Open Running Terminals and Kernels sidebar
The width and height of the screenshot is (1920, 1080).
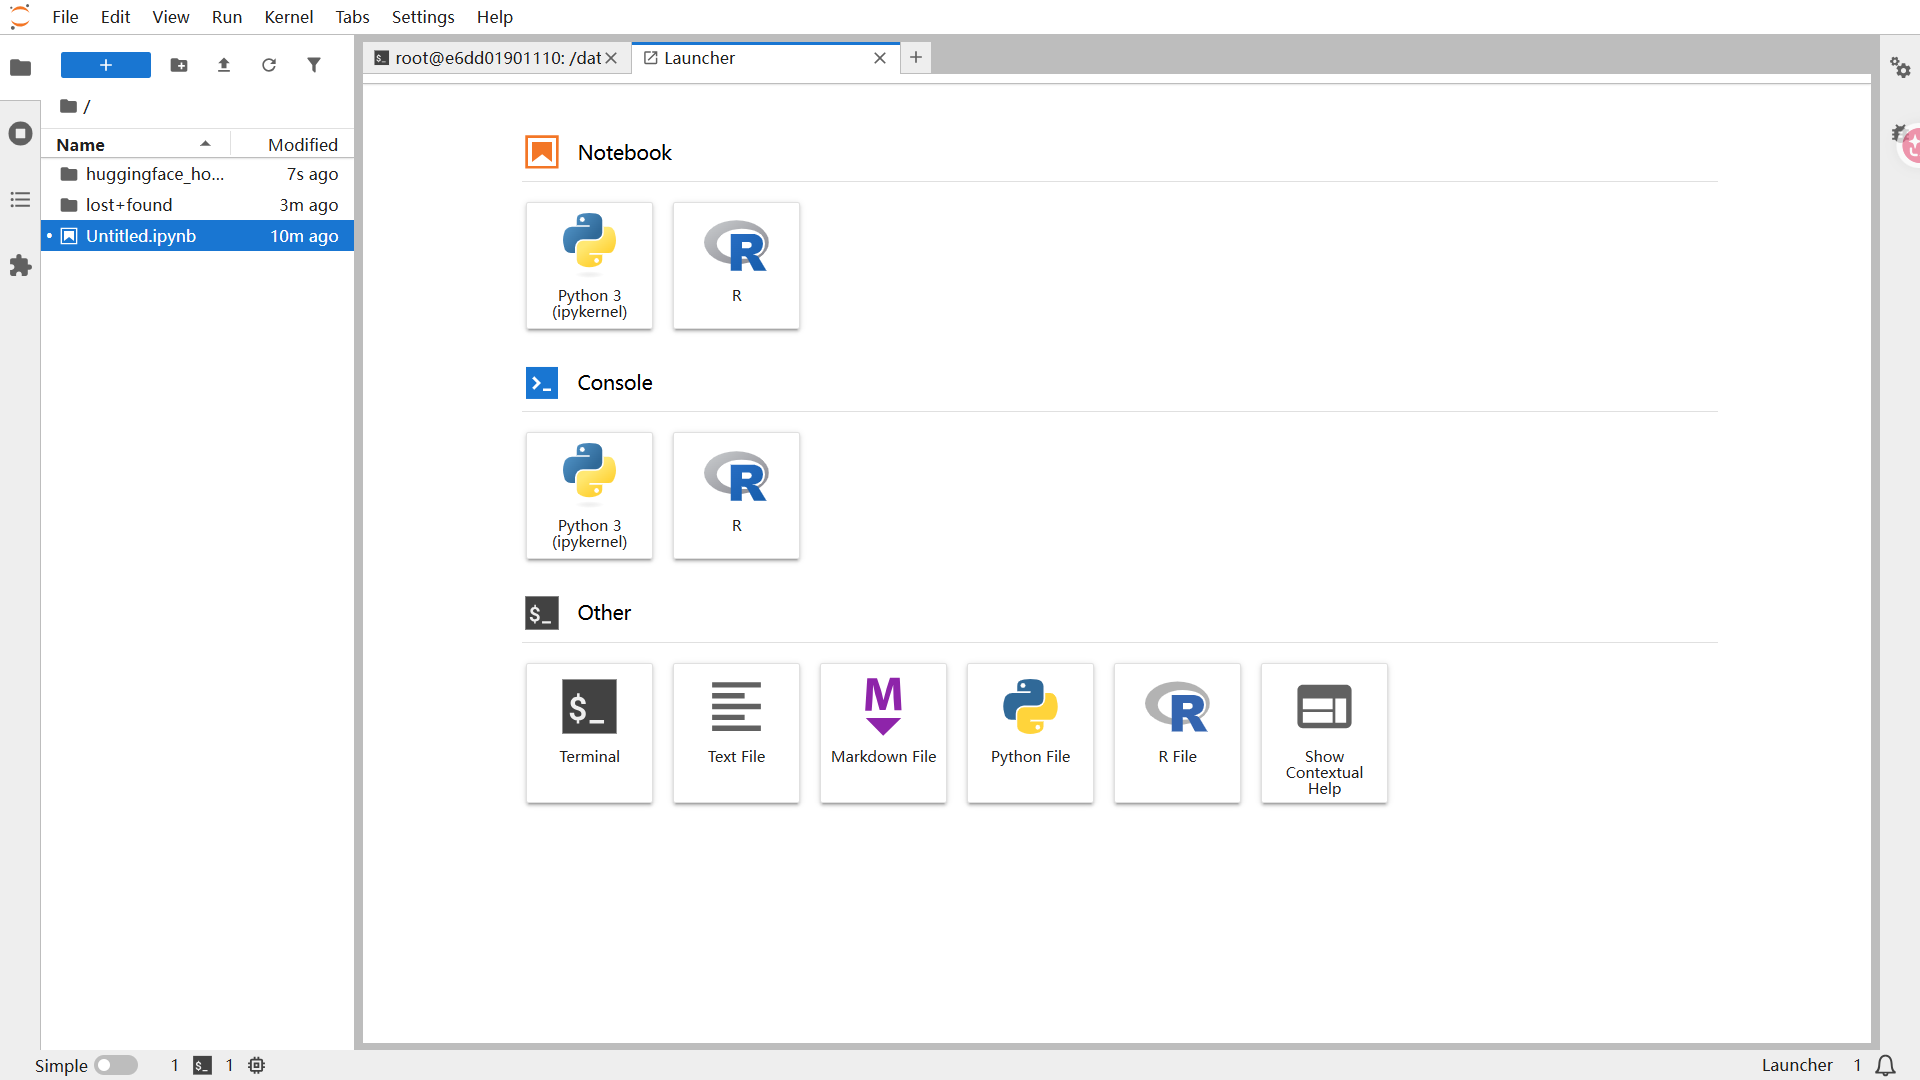(20, 134)
